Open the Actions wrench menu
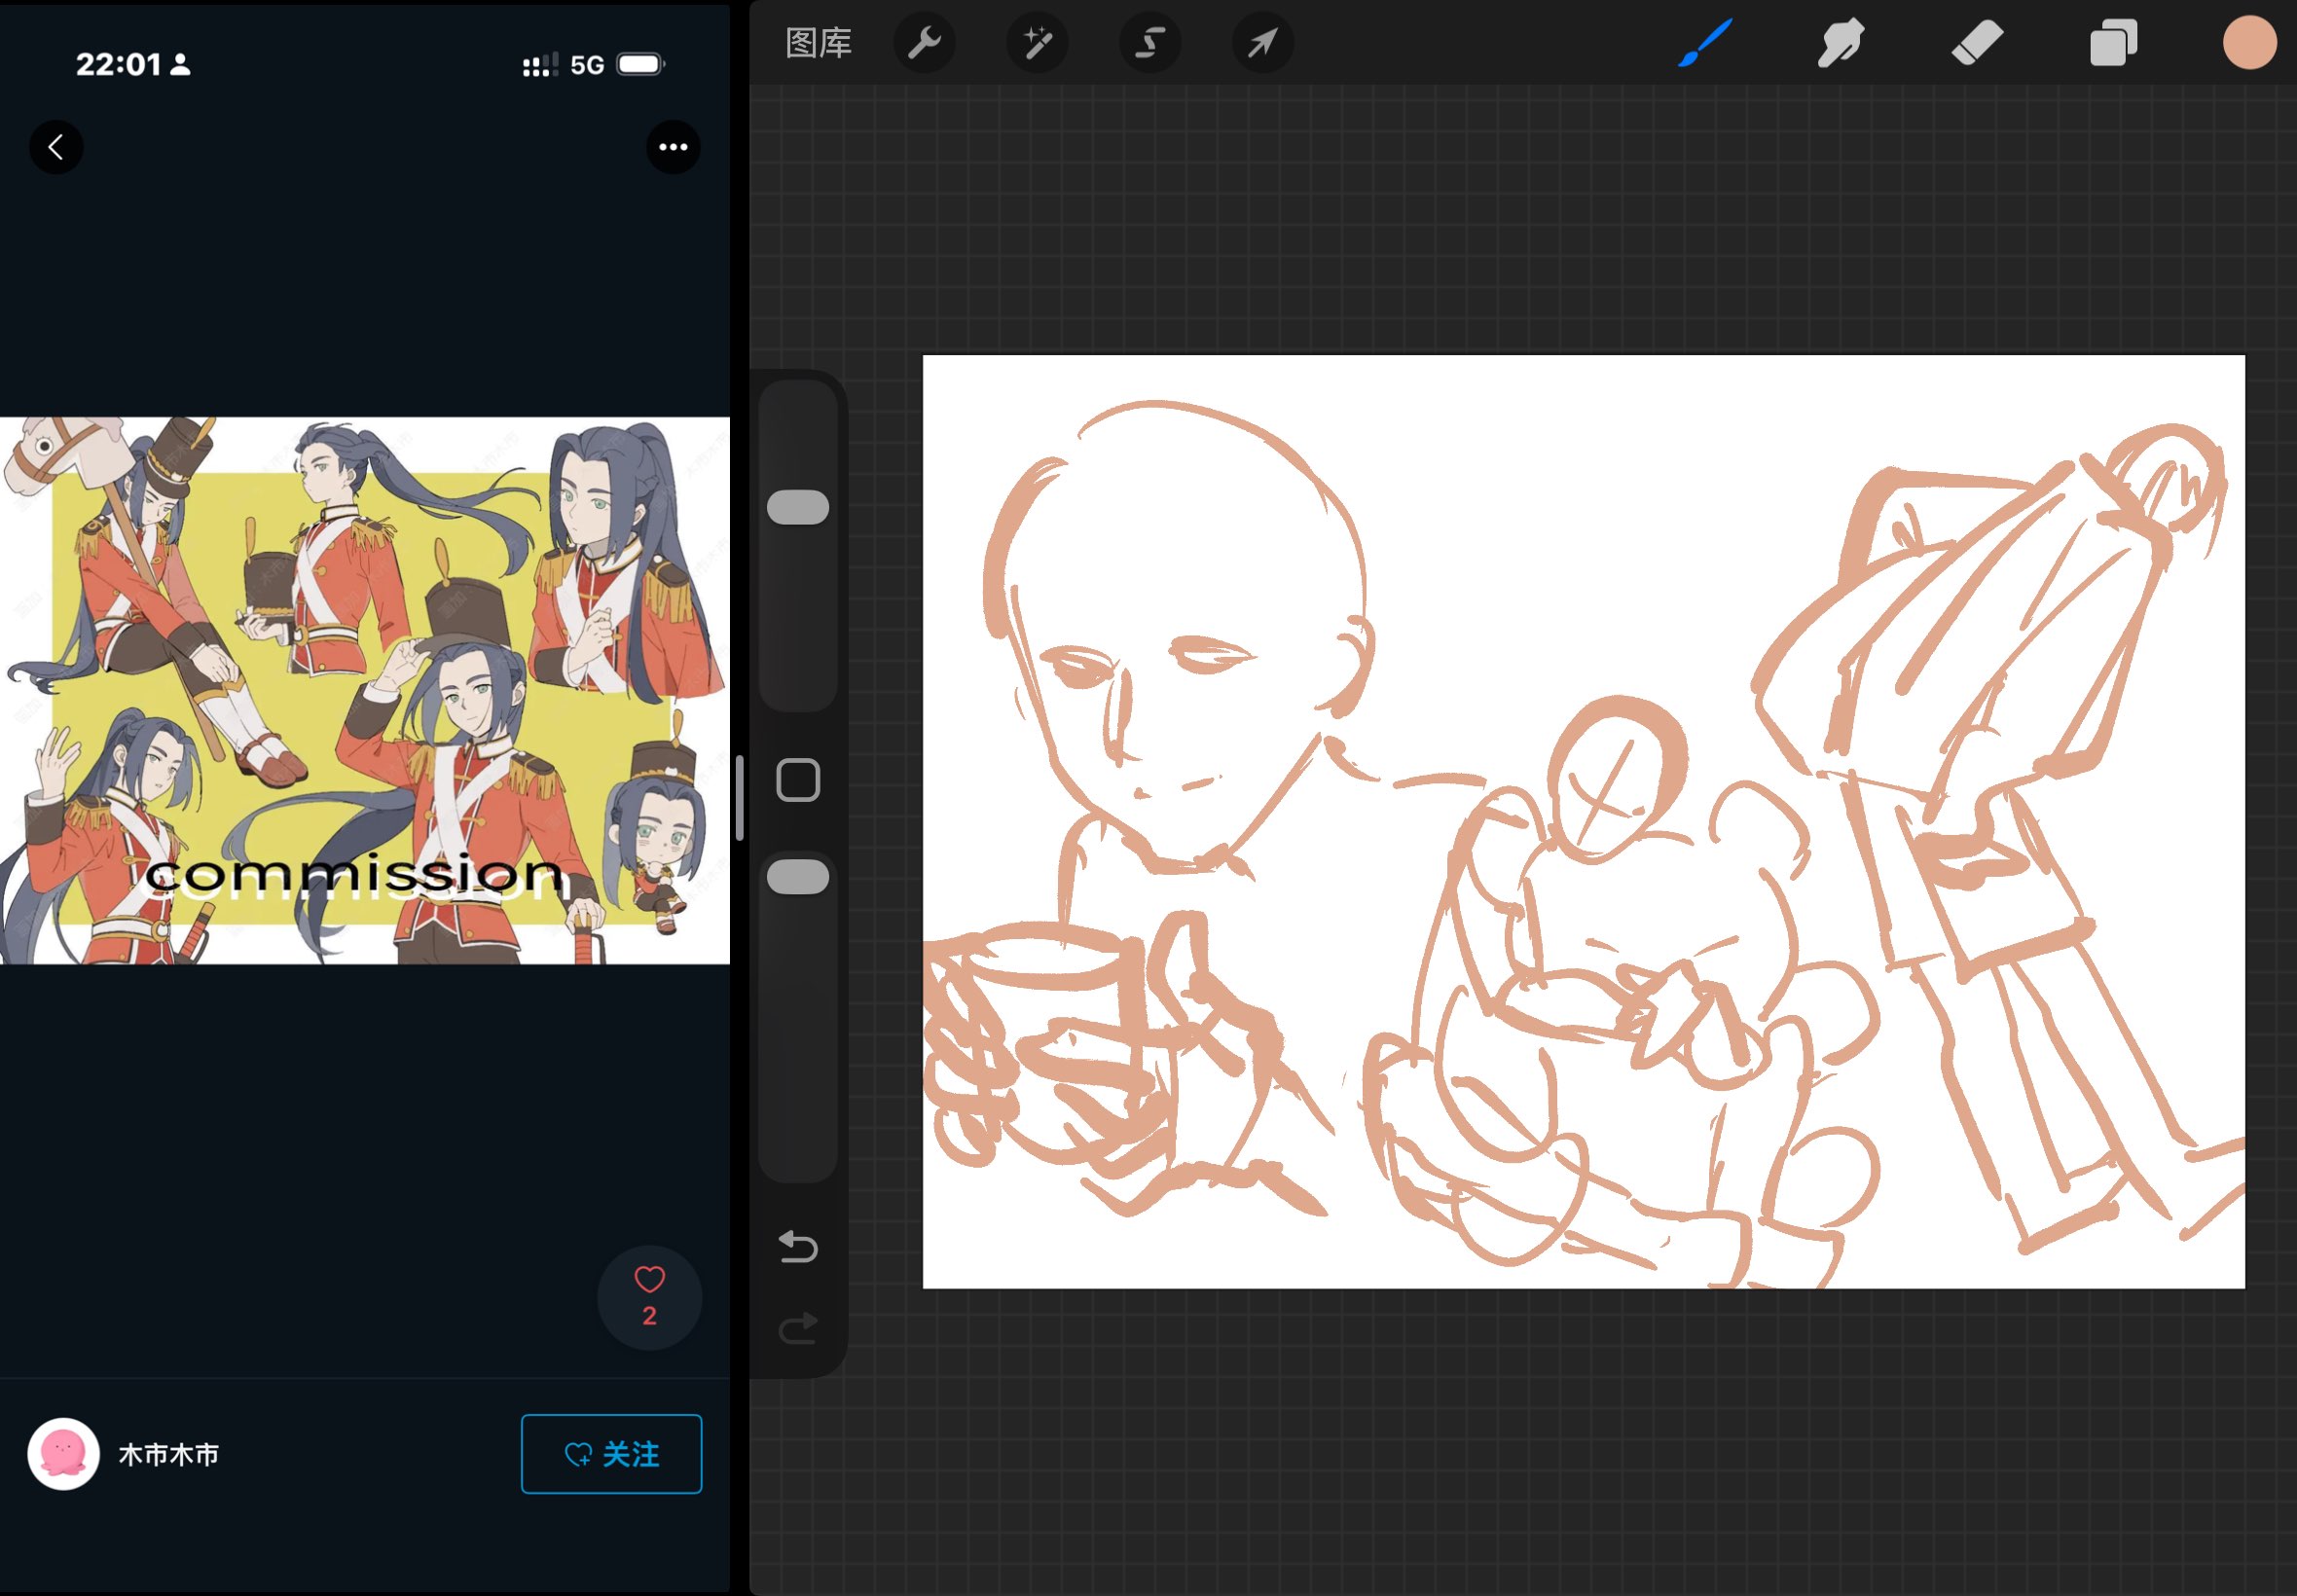This screenshot has height=1596, width=2297. click(x=924, y=43)
